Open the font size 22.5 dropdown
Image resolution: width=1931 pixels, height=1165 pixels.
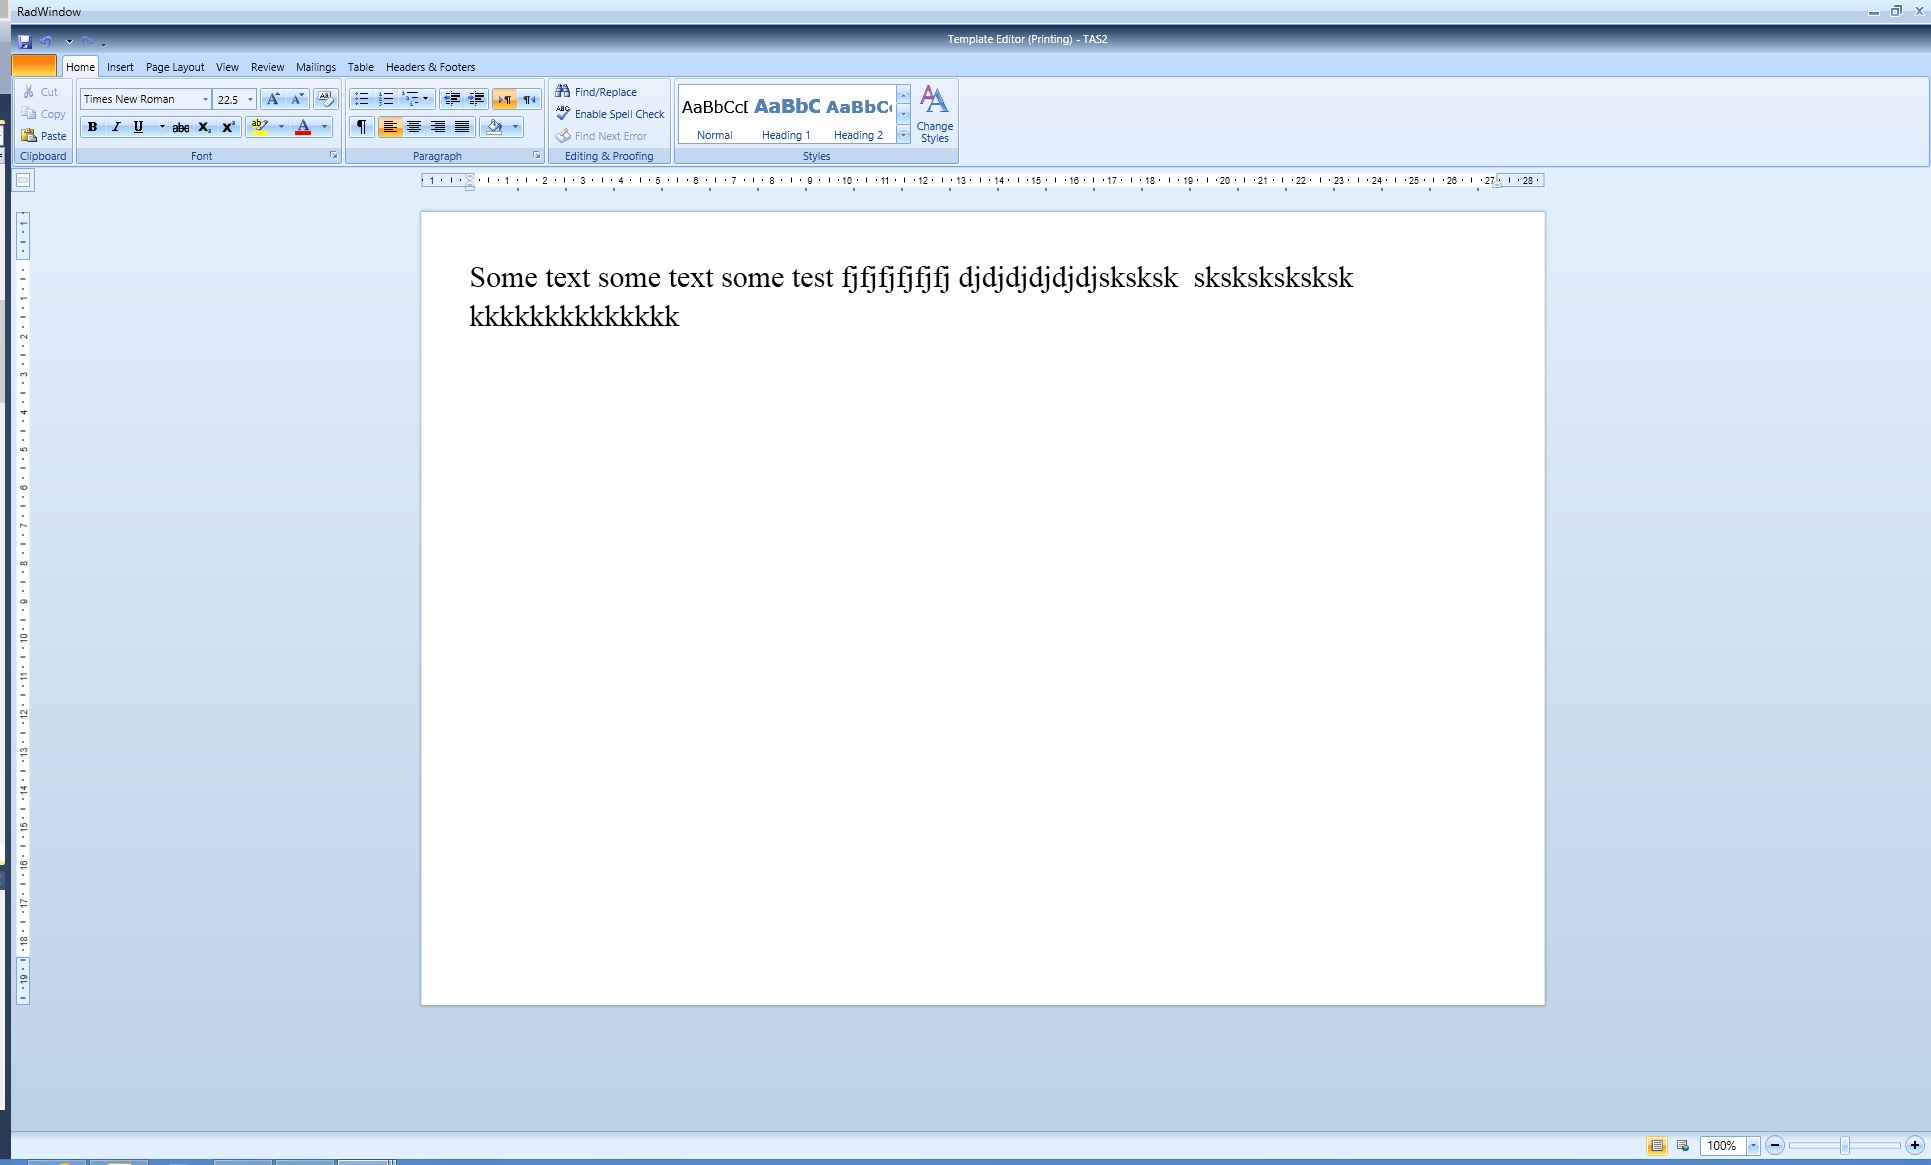point(250,99)
